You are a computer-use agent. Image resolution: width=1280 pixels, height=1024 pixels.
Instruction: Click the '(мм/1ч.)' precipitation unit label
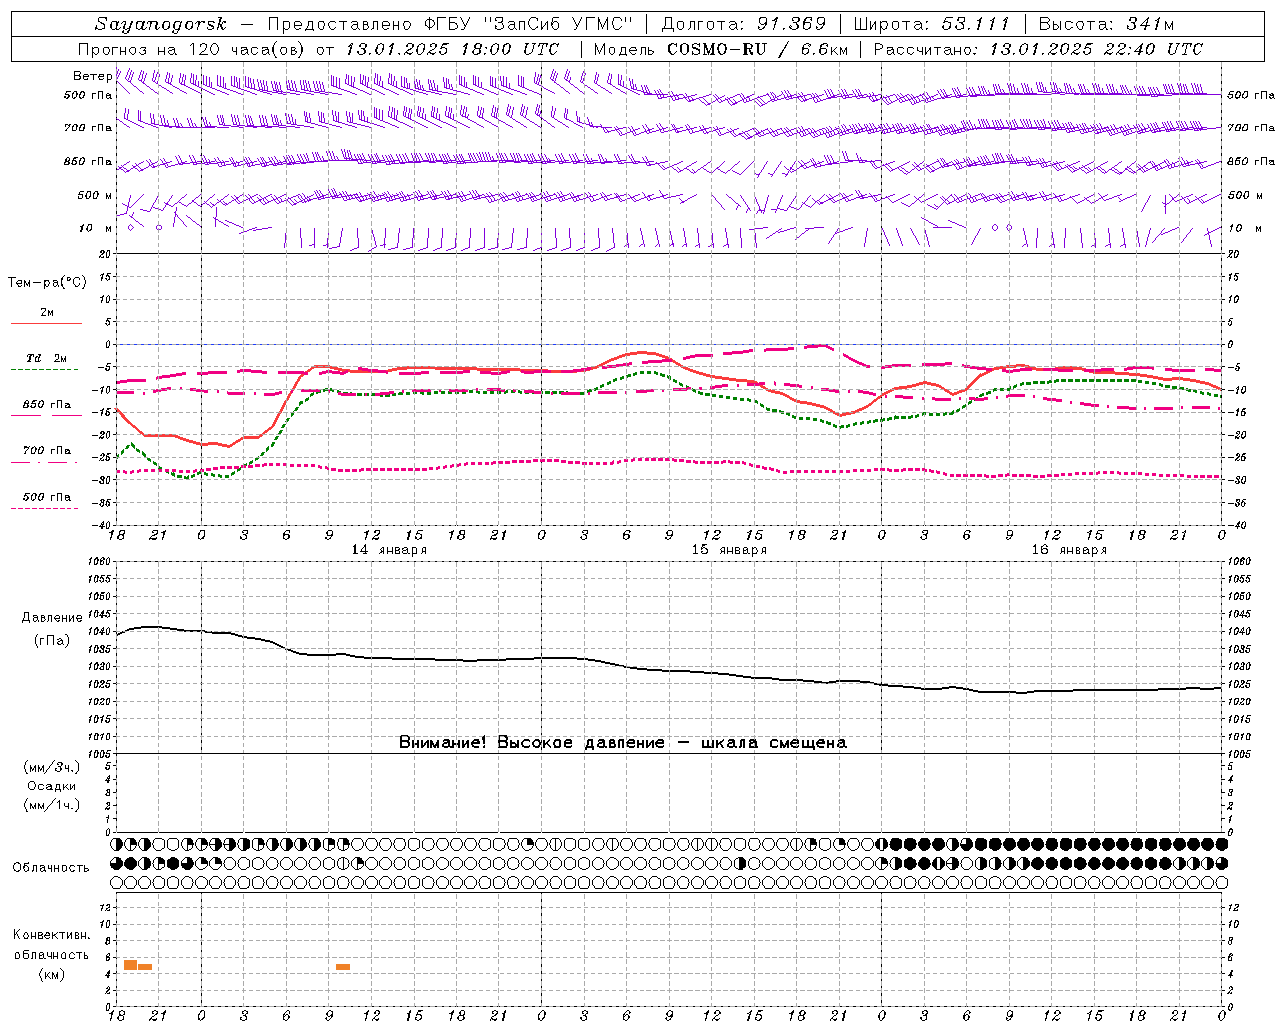coord(52,805)
